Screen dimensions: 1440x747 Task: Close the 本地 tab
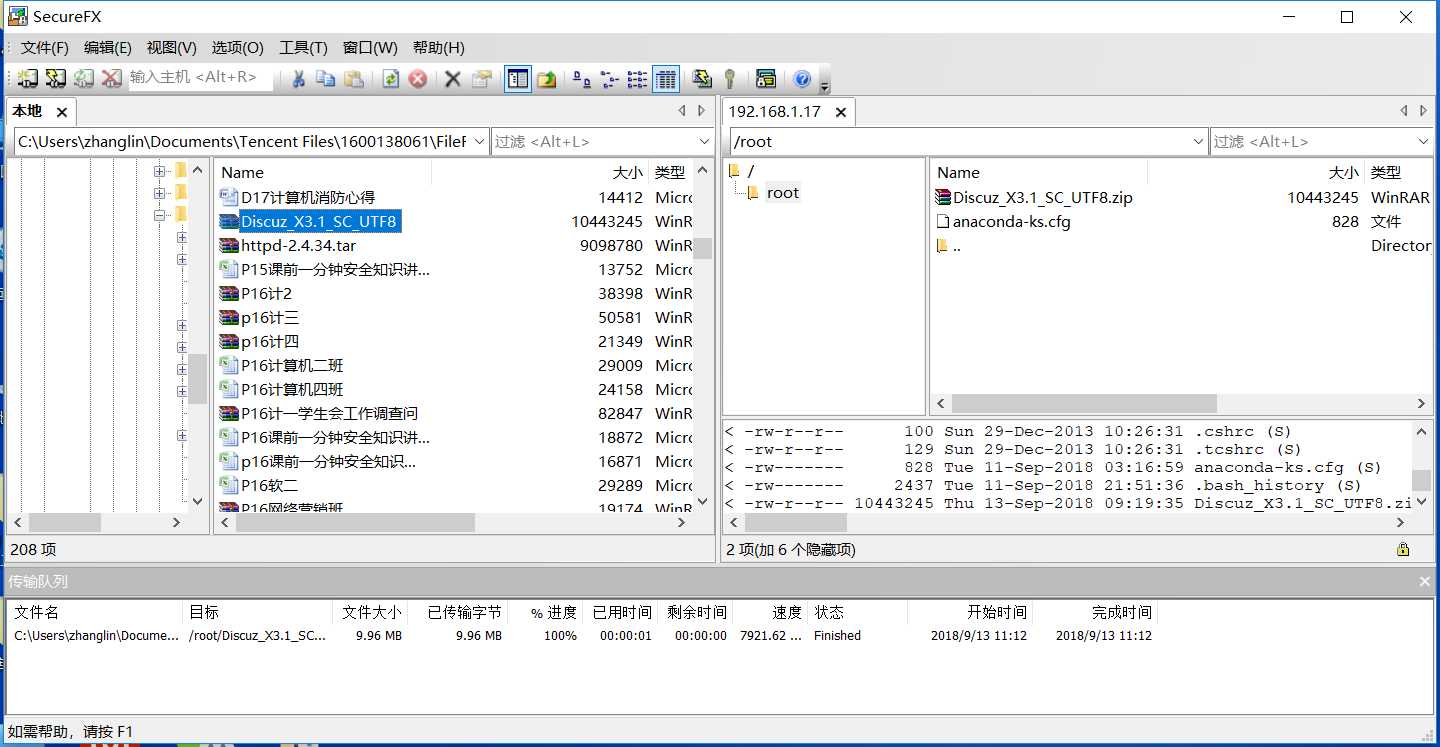[x=62, y=112]
